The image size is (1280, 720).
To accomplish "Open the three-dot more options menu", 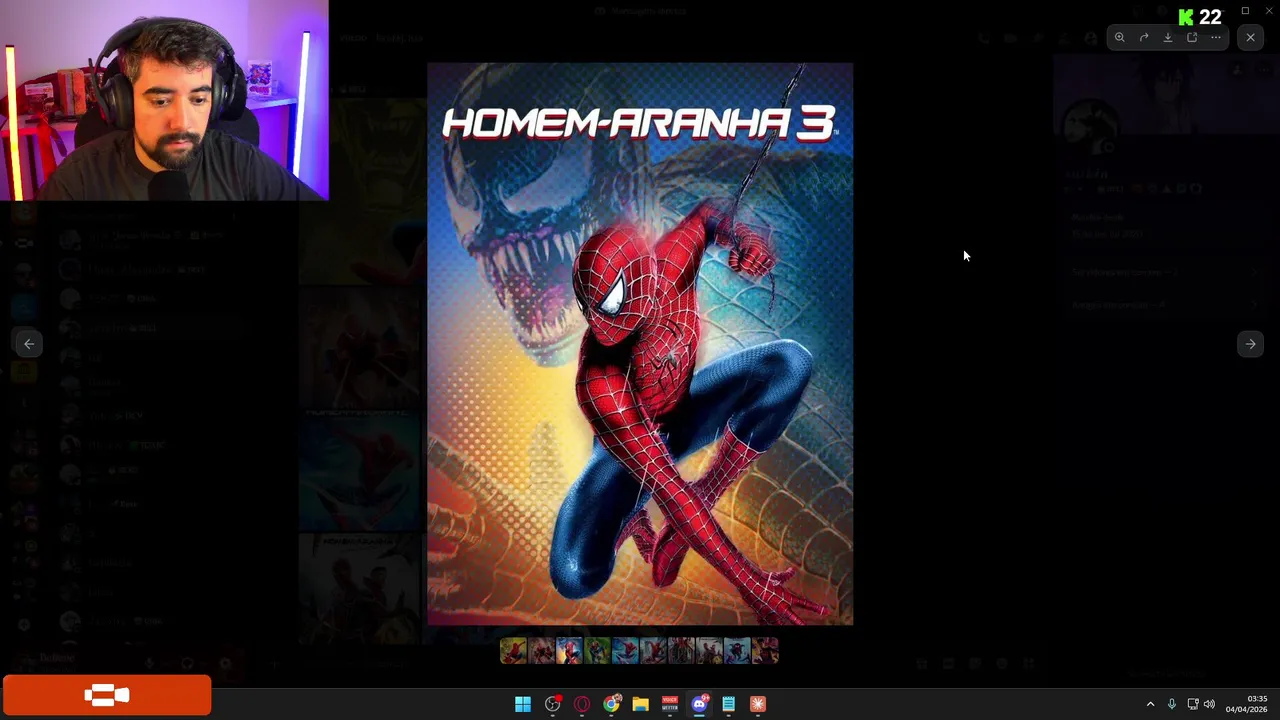I will pyautogui.click(x=1216, y=38).
